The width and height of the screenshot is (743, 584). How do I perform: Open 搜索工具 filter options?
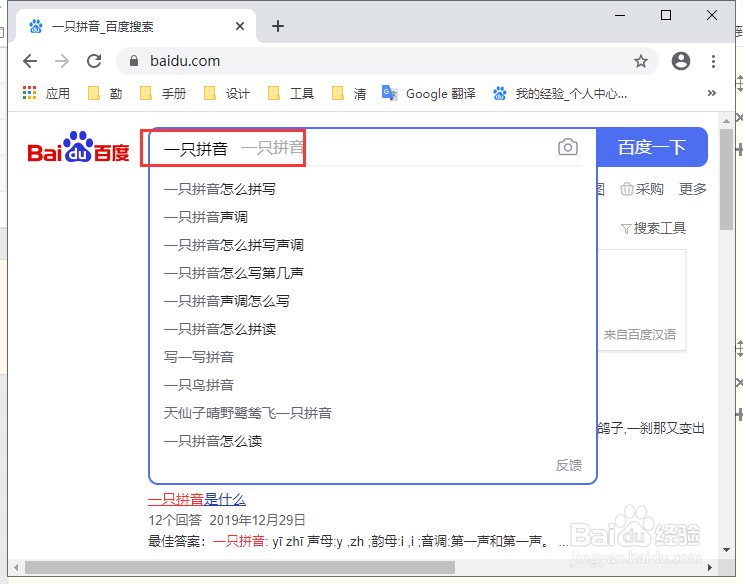click(653, 228)
